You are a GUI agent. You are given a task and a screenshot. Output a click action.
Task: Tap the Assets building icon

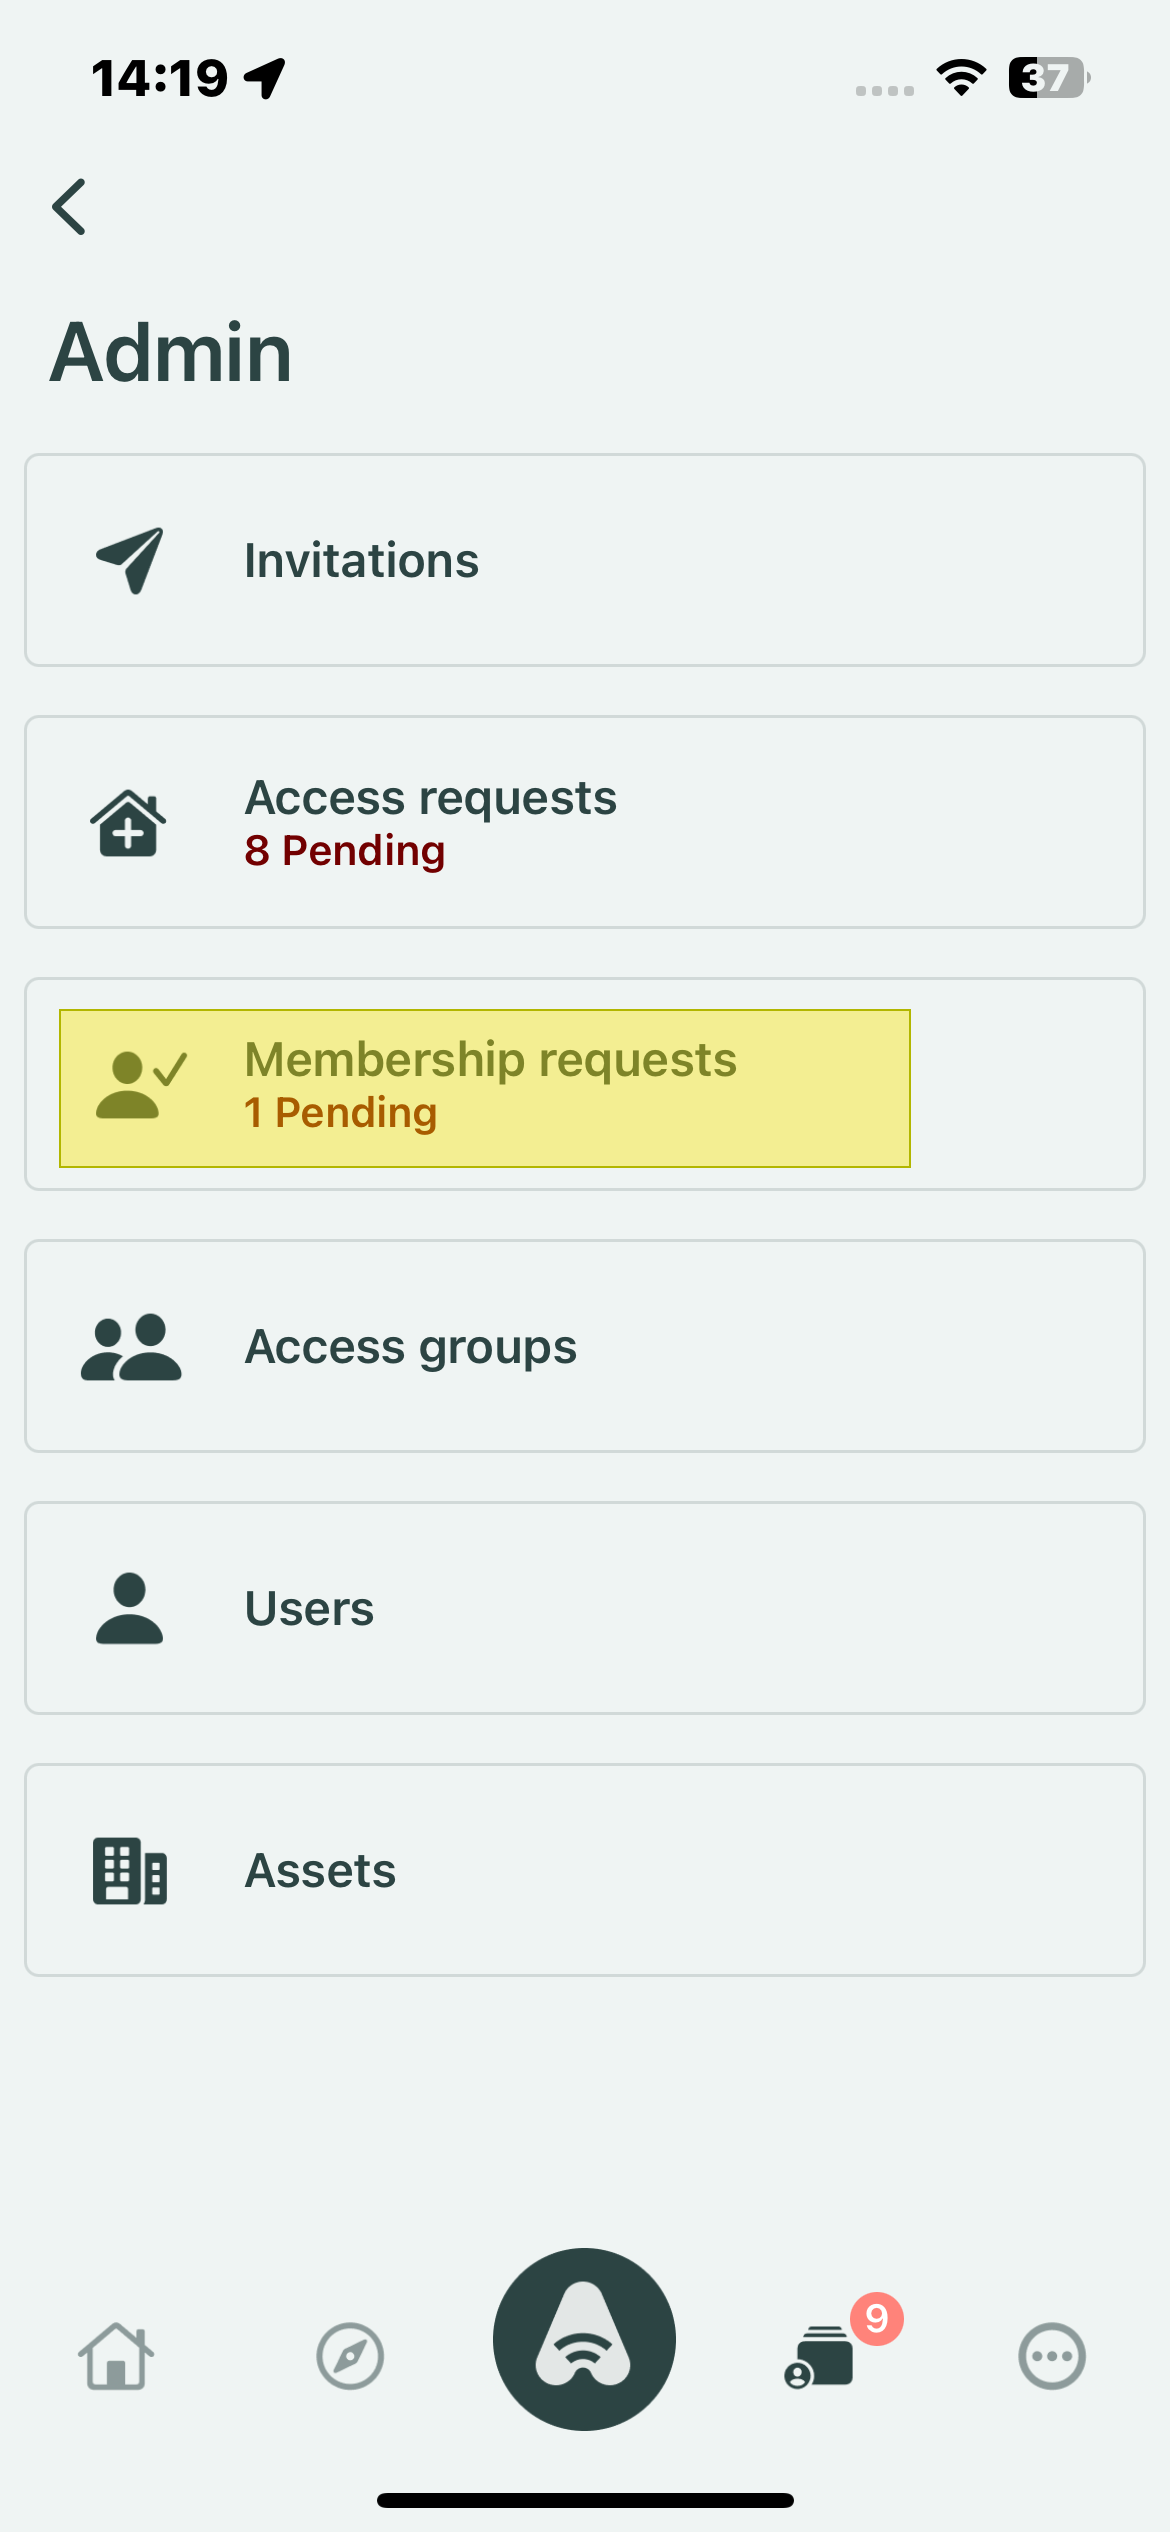click(x=130, y=1870)
